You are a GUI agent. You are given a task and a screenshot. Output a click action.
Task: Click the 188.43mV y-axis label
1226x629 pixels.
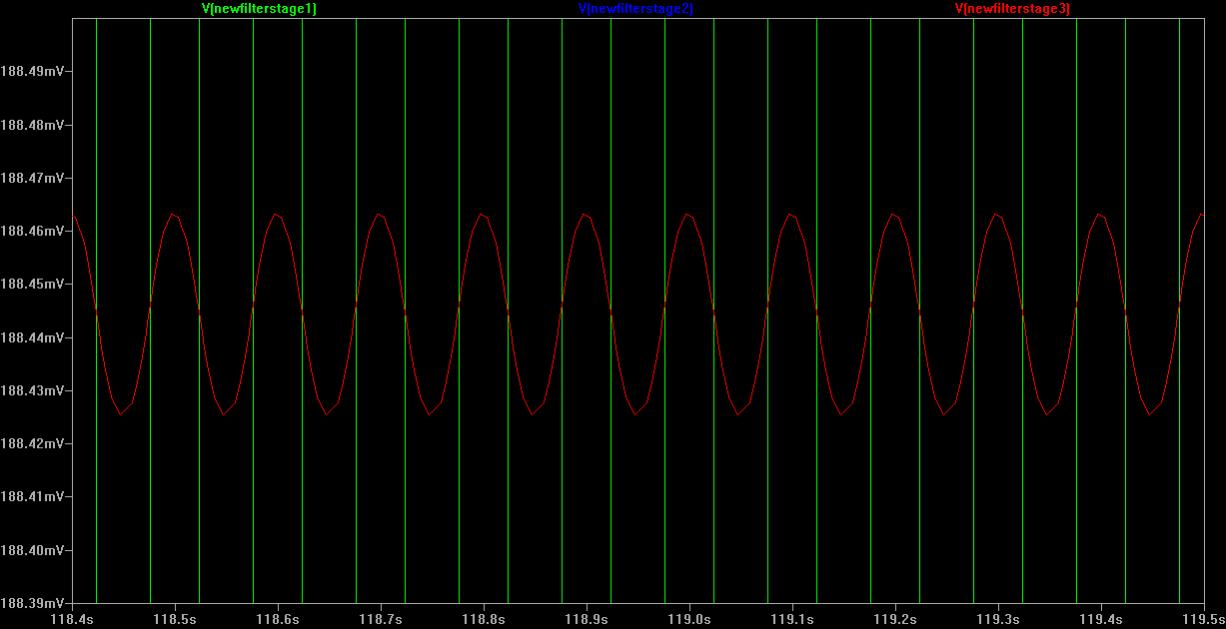32,391
